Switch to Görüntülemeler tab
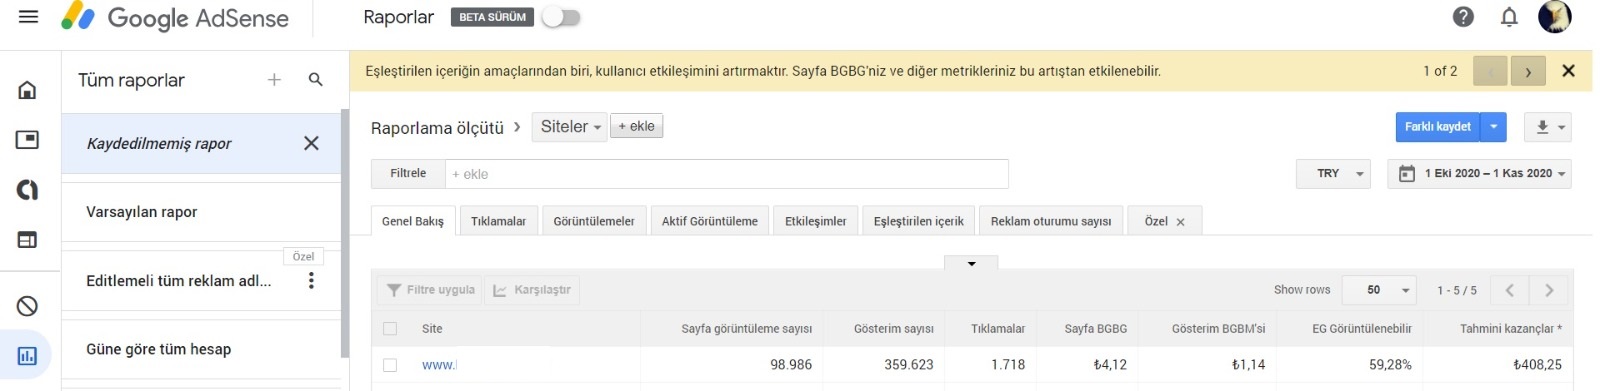This screenshot has height=391, width=1600. [x=594, y=221]
